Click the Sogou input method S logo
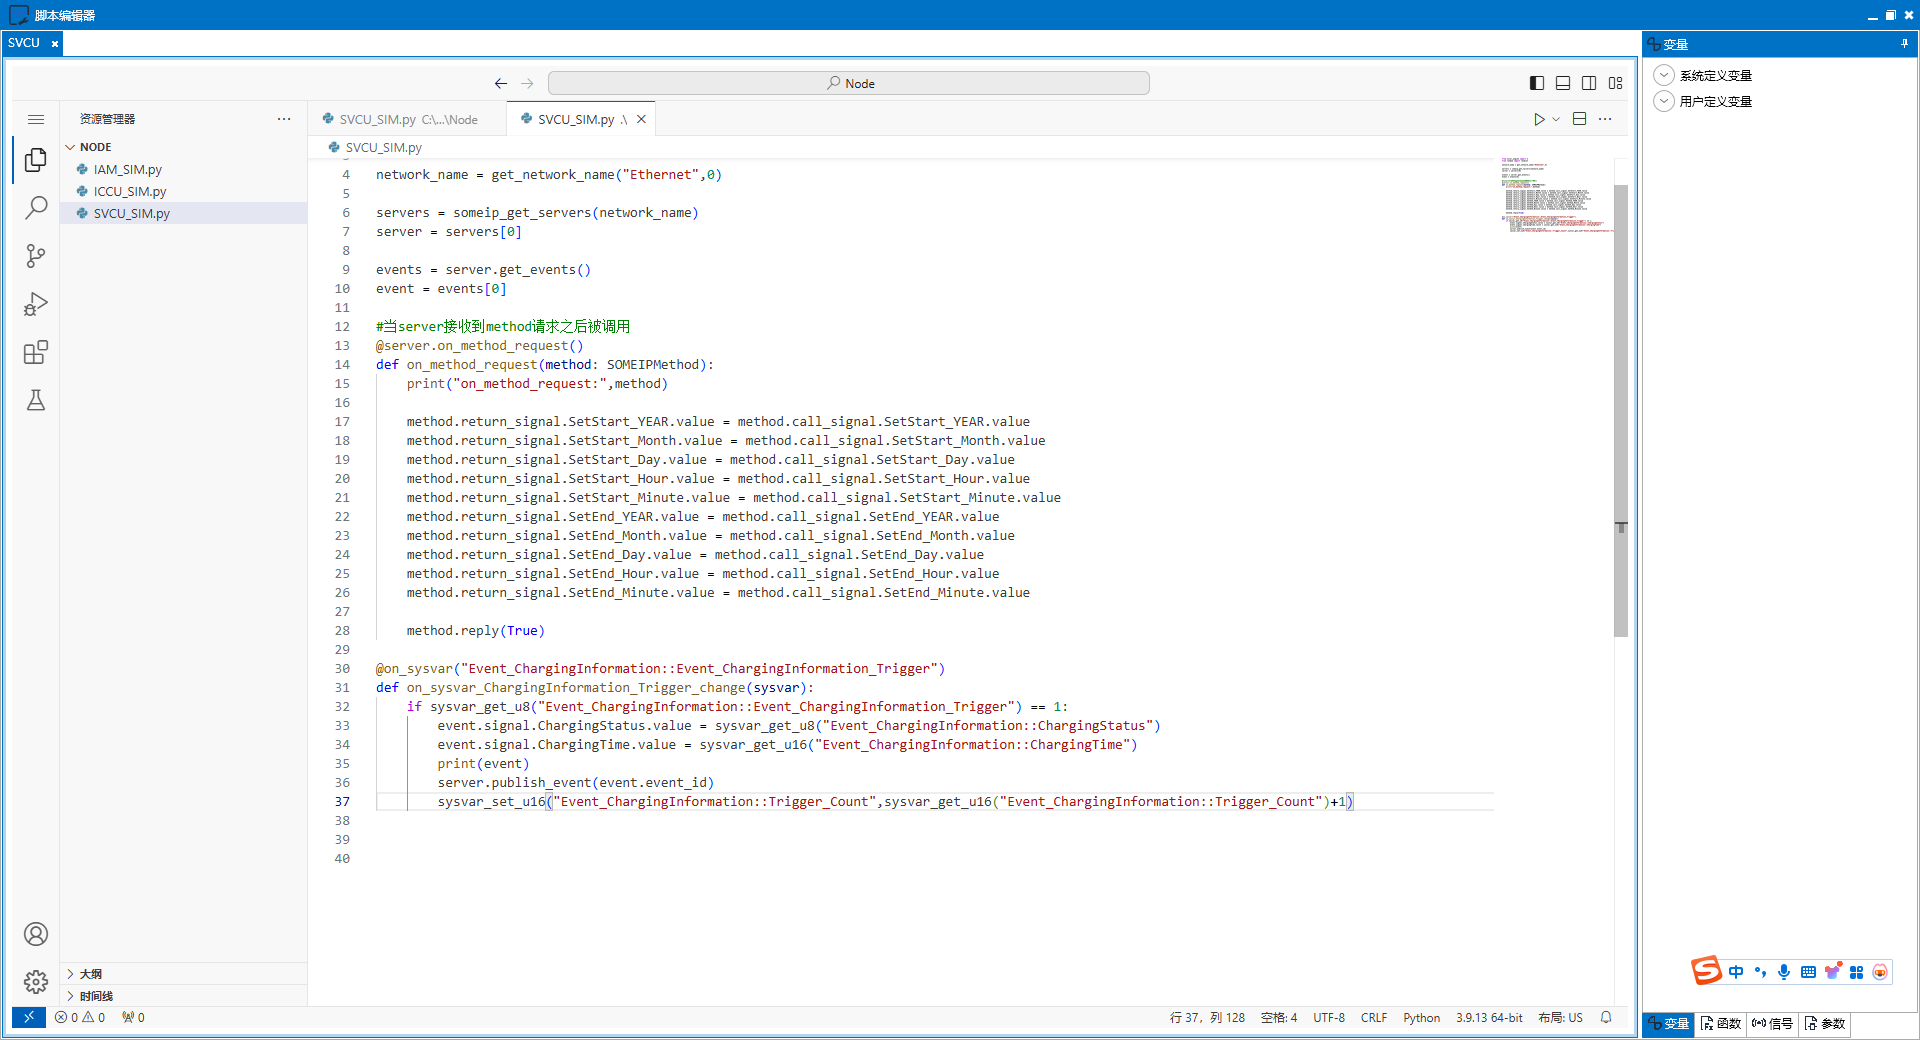Image resolution: width=1920 pixels, height=1040 pixels. (x=1706, y=970)
